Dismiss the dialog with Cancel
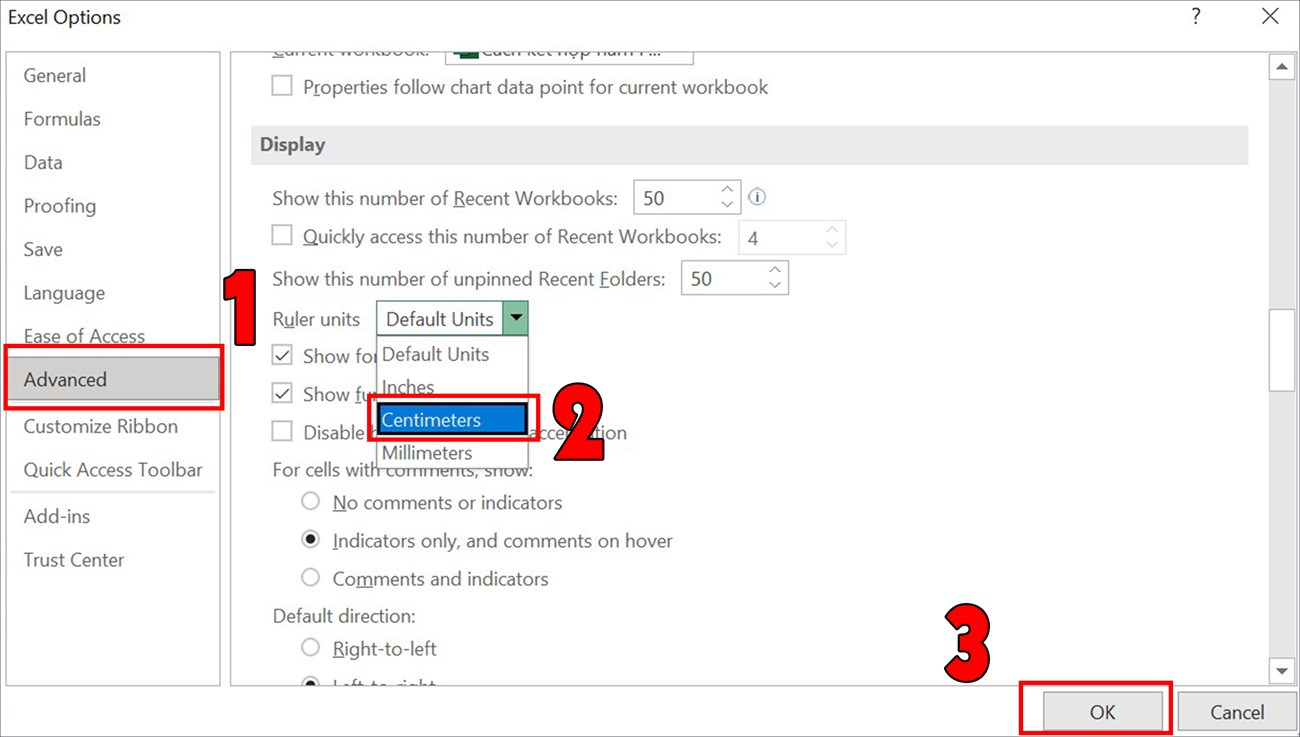Image resolution: width=1300 pixels, height=737 pixels. [1237, 712]
